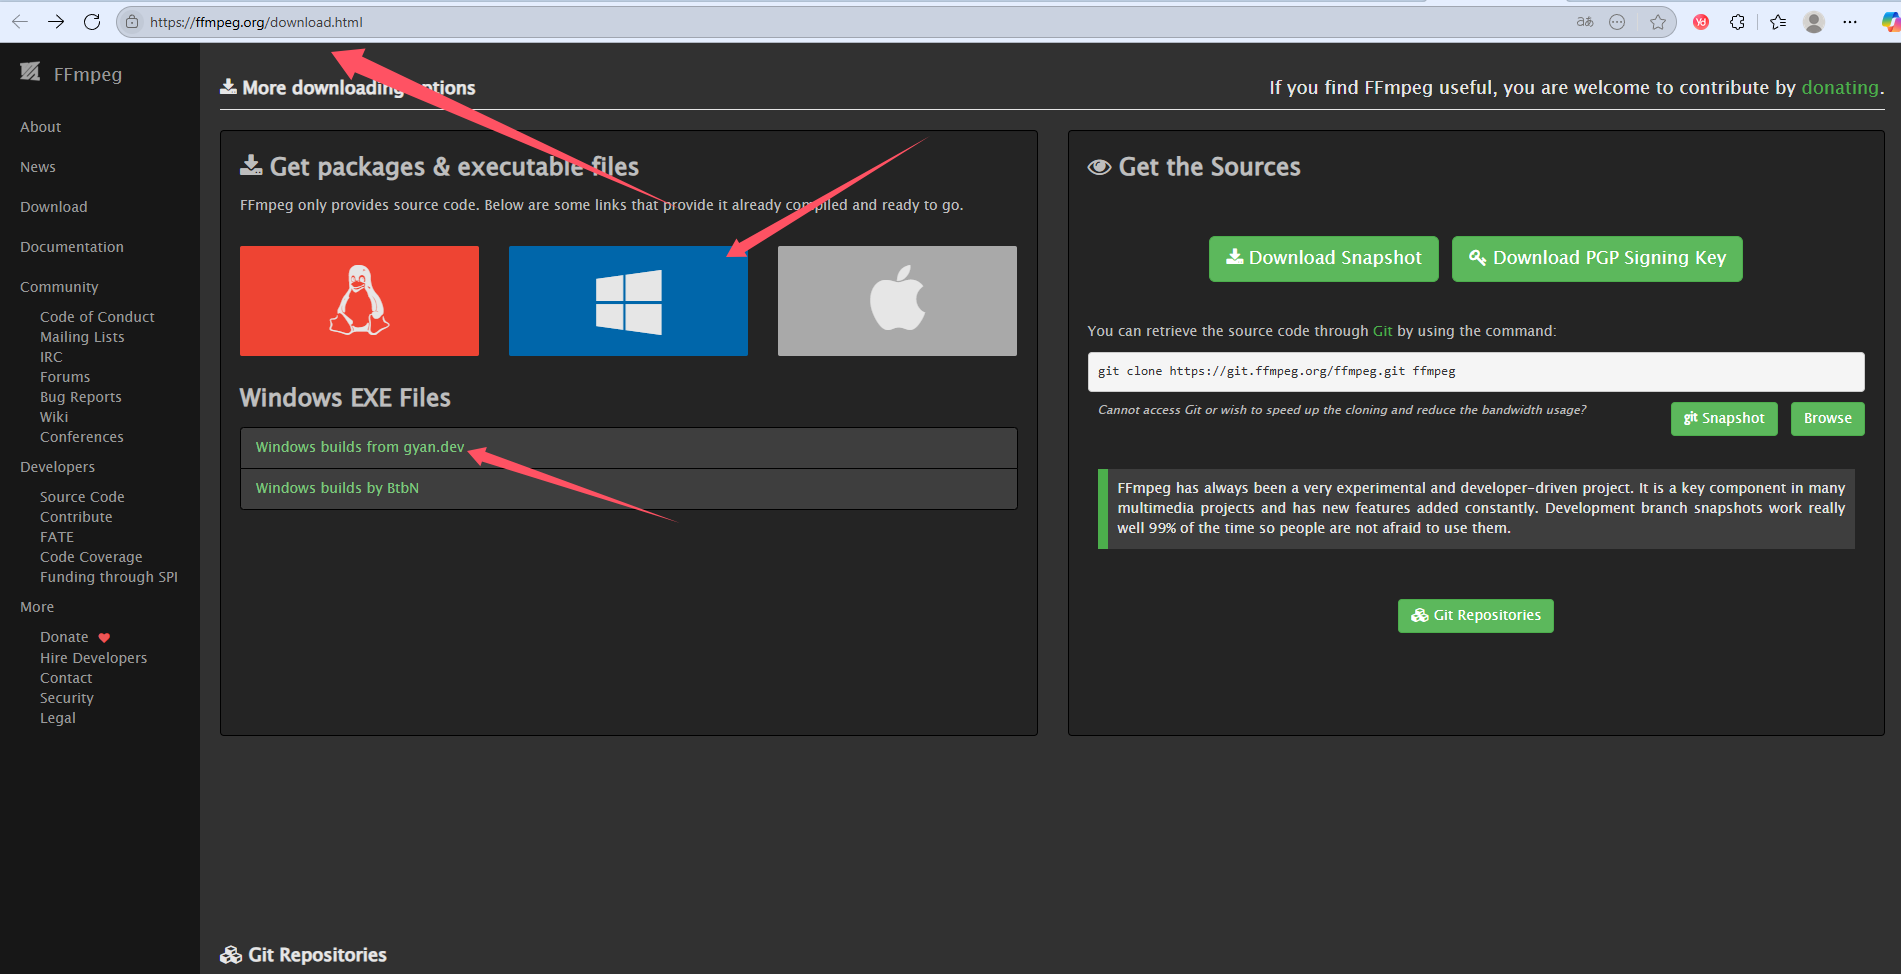Select the Apple macOS packages tile

click(897, 301)
